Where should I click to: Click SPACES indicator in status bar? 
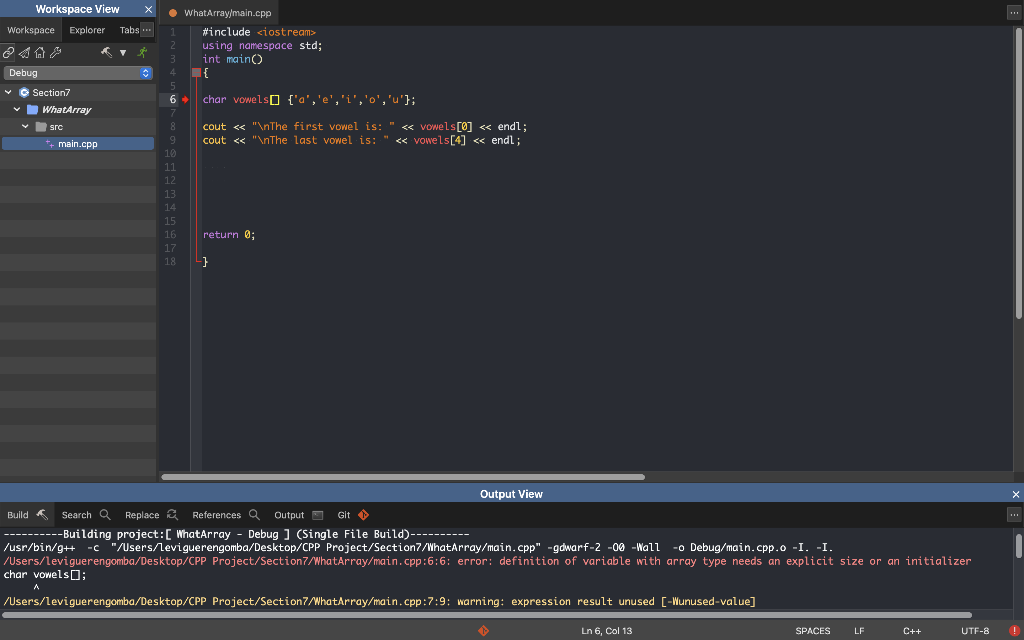(812, 630)
